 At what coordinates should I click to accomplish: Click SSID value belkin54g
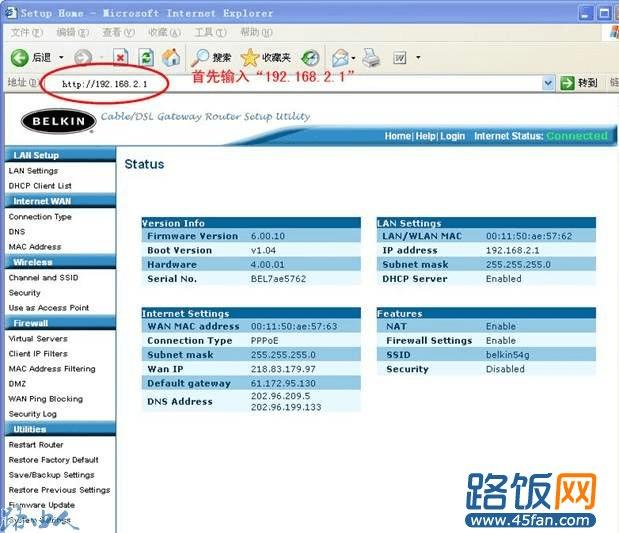coord(507,355)
